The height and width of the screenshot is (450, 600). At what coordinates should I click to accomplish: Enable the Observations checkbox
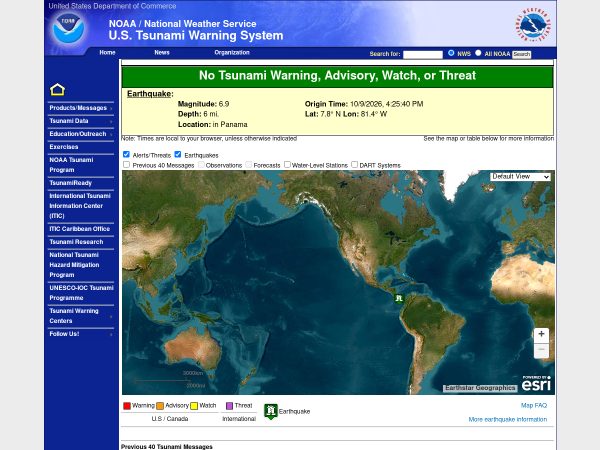pyautogui.click(x=201, y=165)
